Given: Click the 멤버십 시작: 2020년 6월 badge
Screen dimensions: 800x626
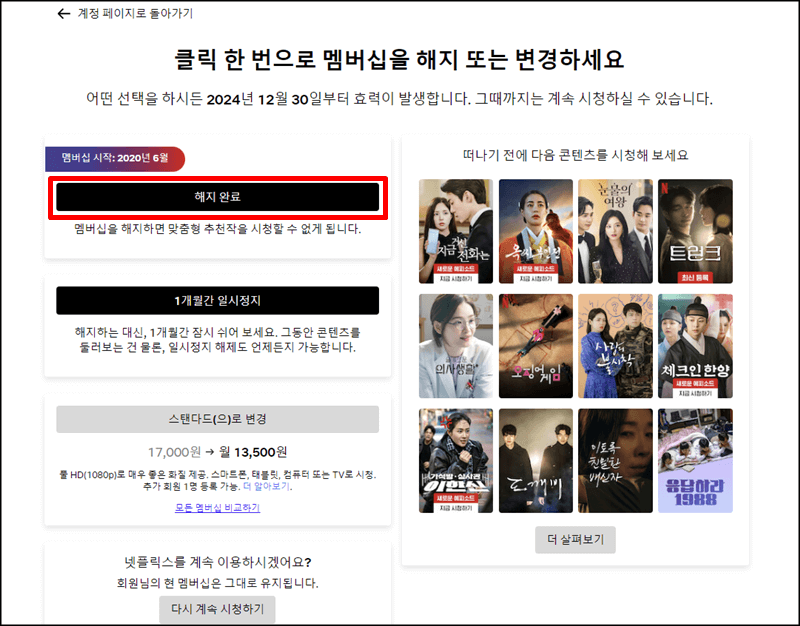Looking at the screenshot, I should pos(115,158).
